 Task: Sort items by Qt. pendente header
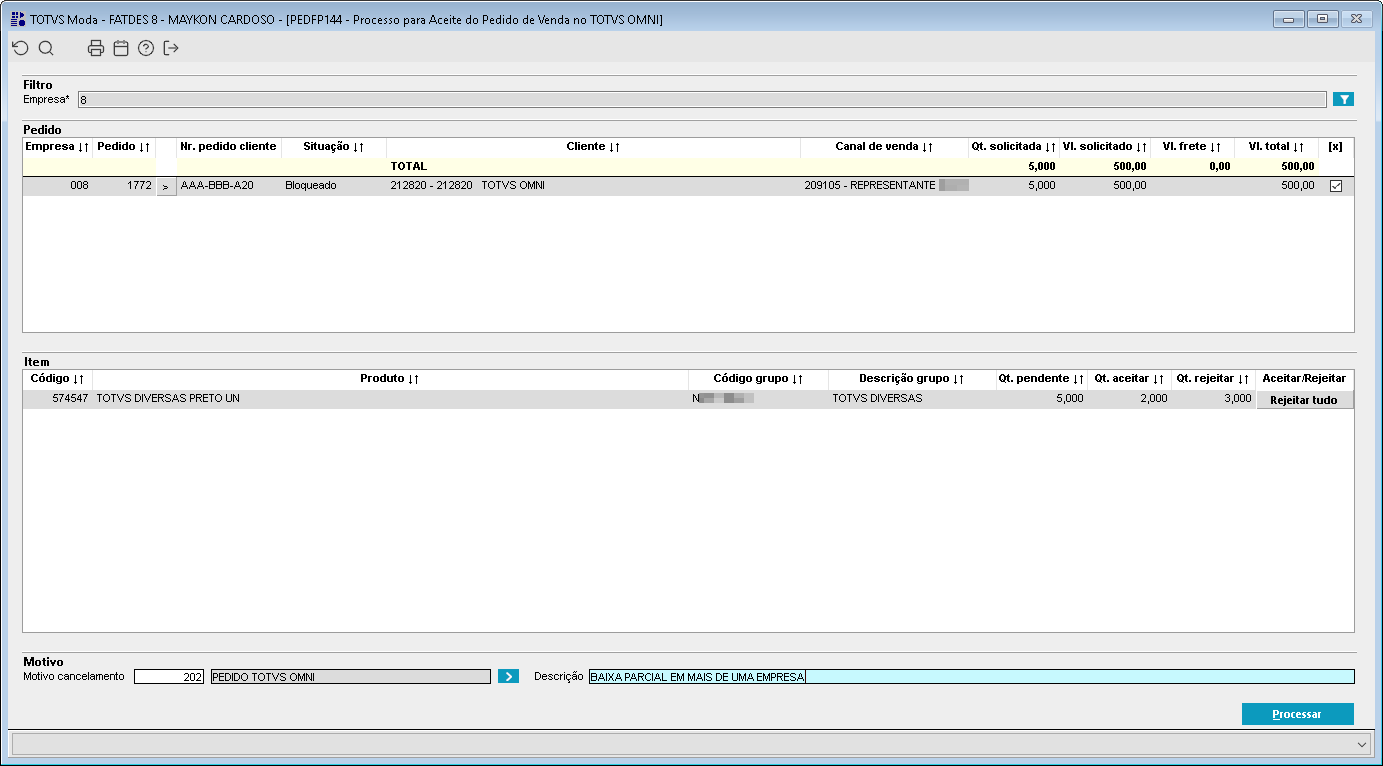(x=1041, y=379)
